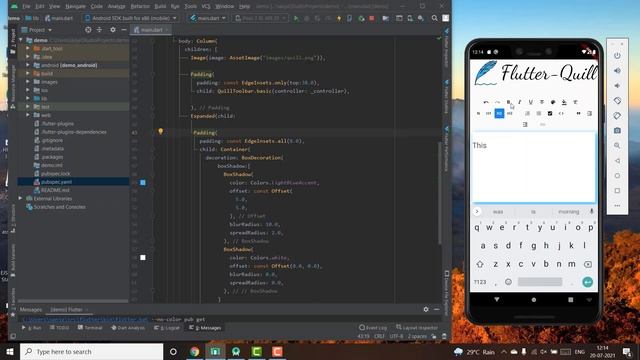Open the Event Log
The height and width of the screenshot is (360, 640).
(373, 327)
